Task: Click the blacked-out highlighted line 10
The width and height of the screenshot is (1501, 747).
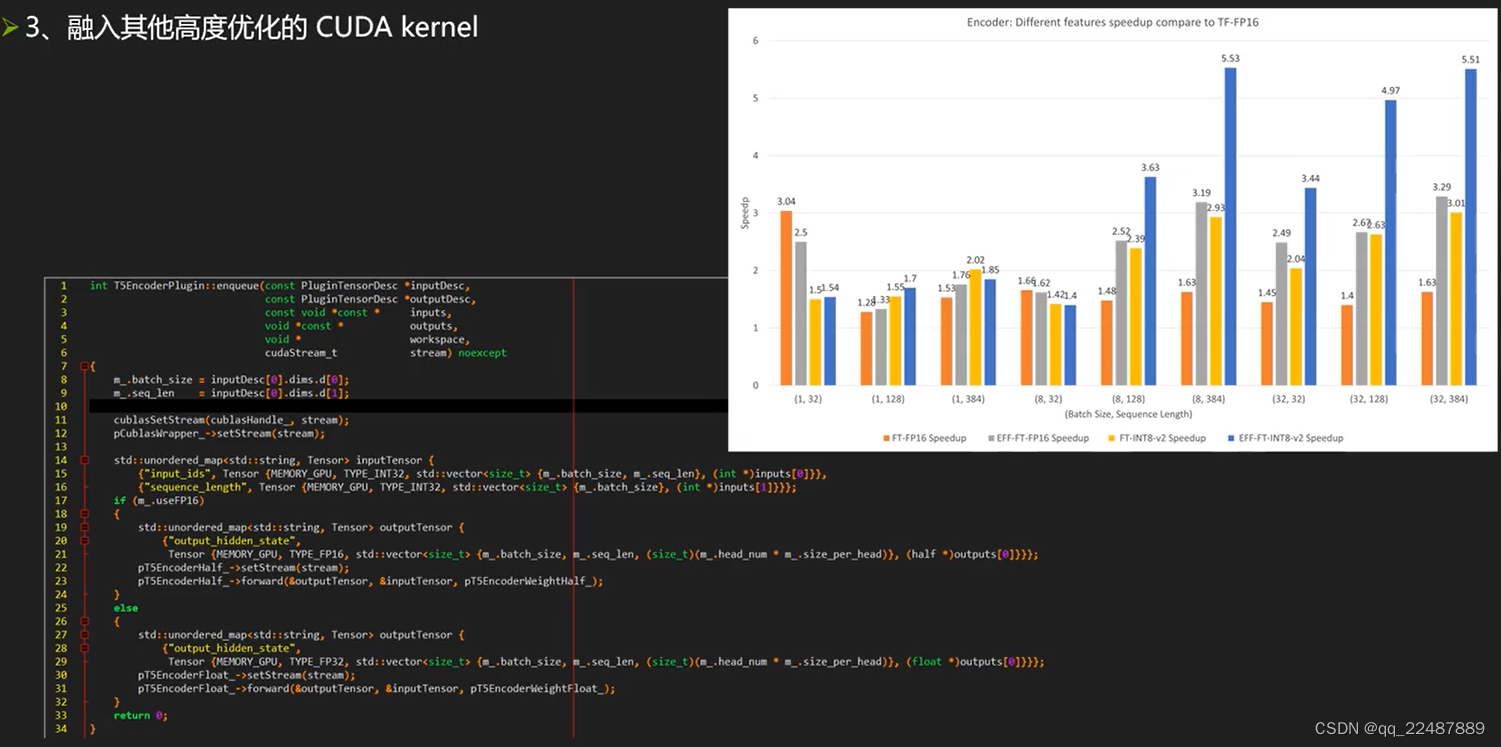Action: click(409, 407)
